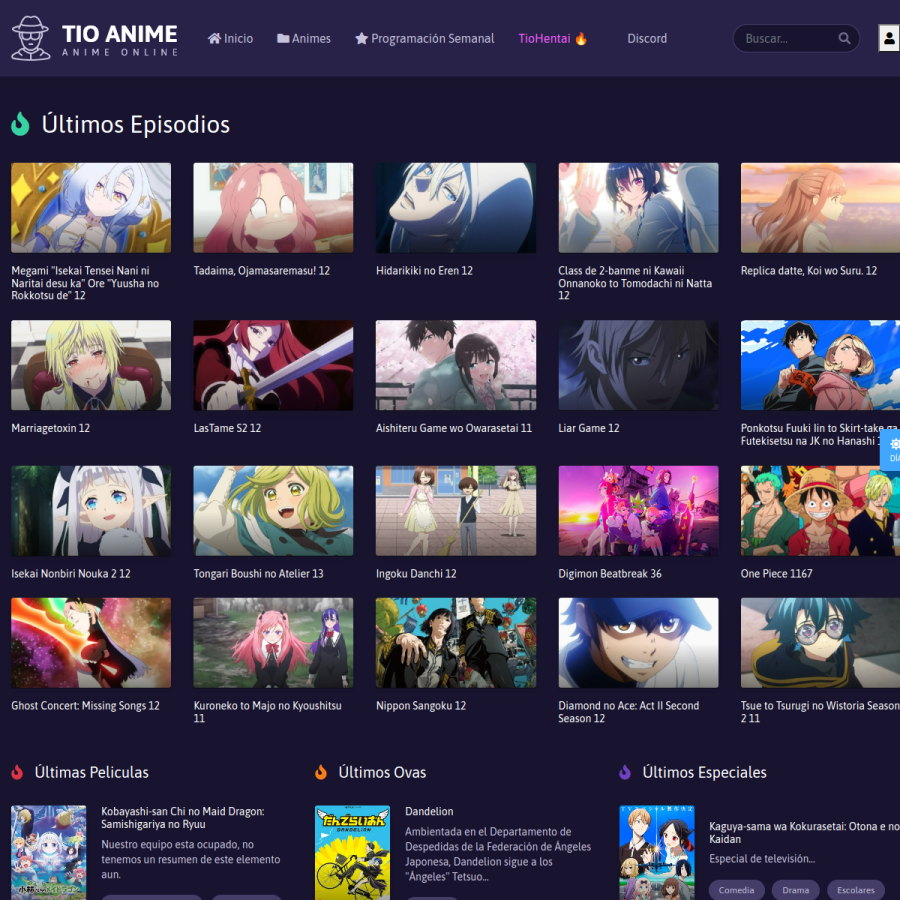This screenshot has width=900, height=900.
Task: Click the star icon beside Programación Semanal
Action: [x=361, y=38]
